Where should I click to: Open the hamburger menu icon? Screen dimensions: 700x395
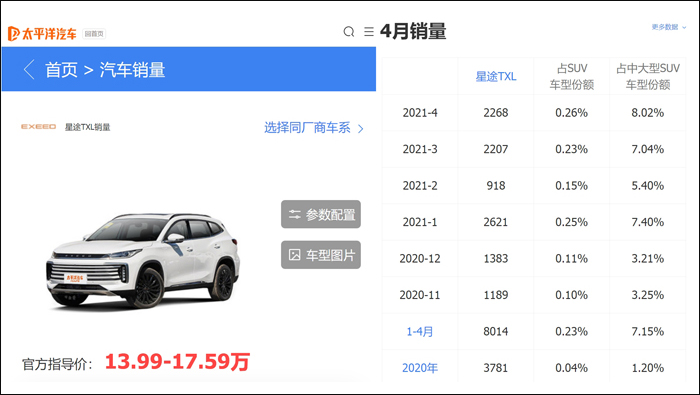pyautogui.click(x=369, y=32)
